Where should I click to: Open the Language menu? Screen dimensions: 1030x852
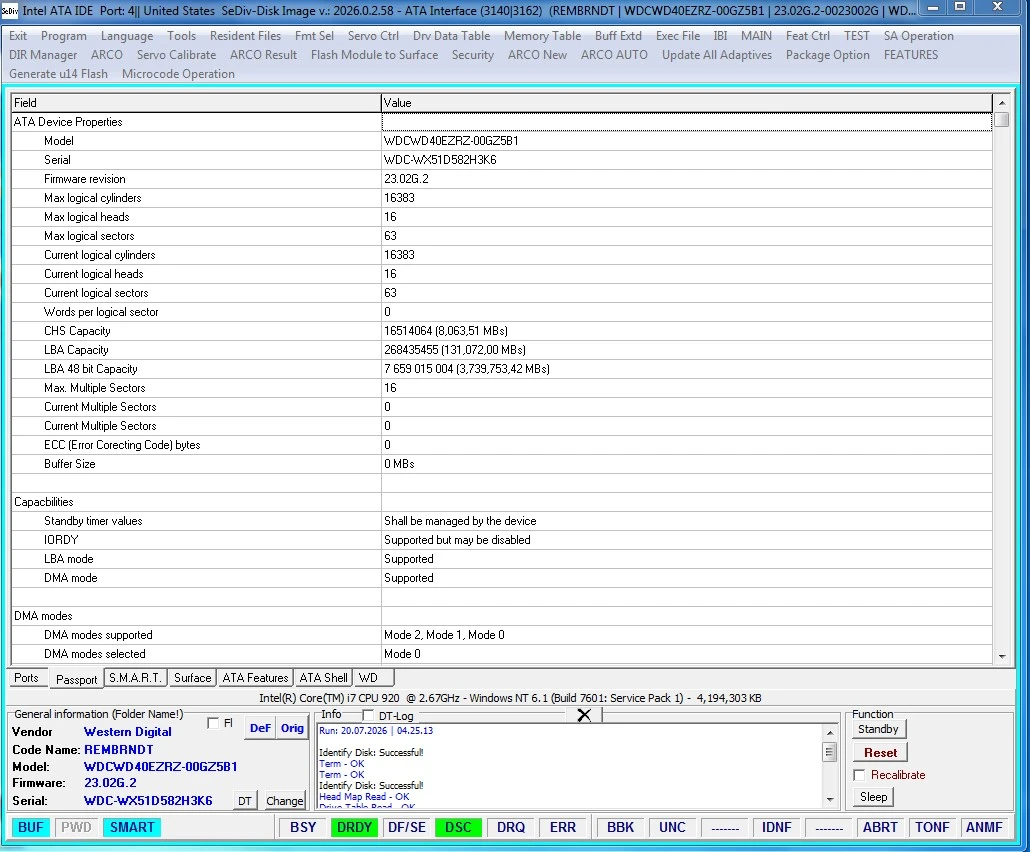[127, 36]
